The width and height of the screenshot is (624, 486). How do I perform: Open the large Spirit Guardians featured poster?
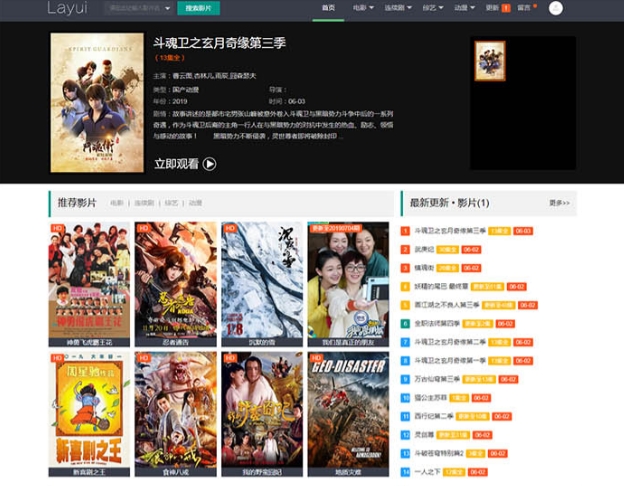[97, 103]
